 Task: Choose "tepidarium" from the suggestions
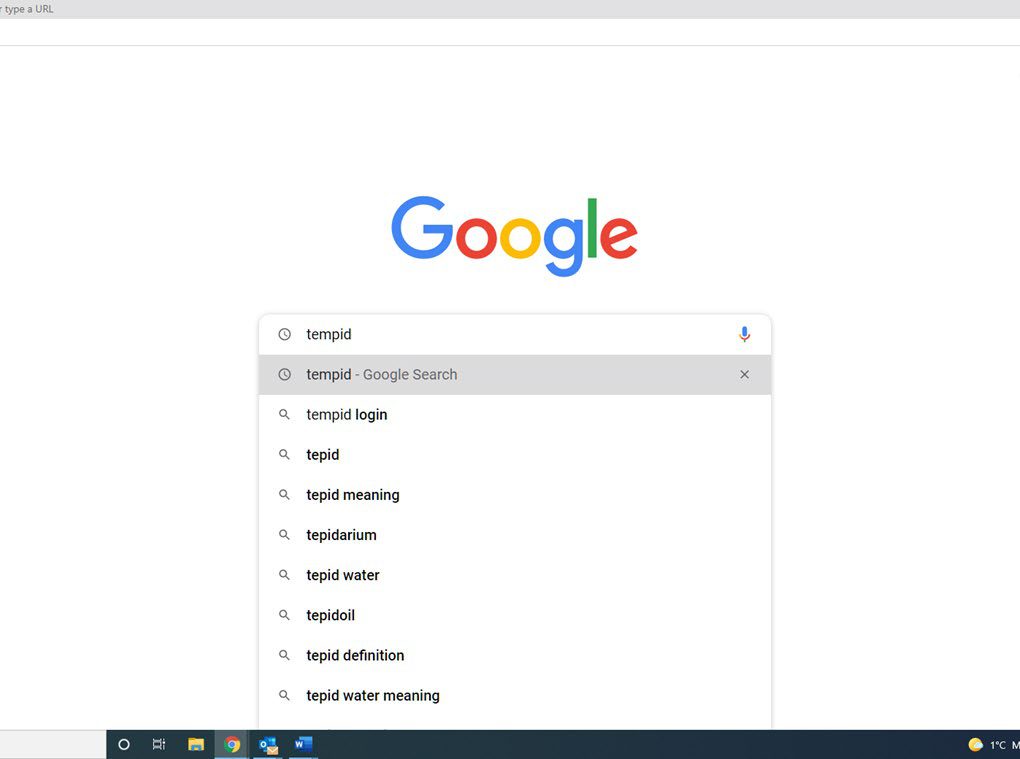coord(341,535)
